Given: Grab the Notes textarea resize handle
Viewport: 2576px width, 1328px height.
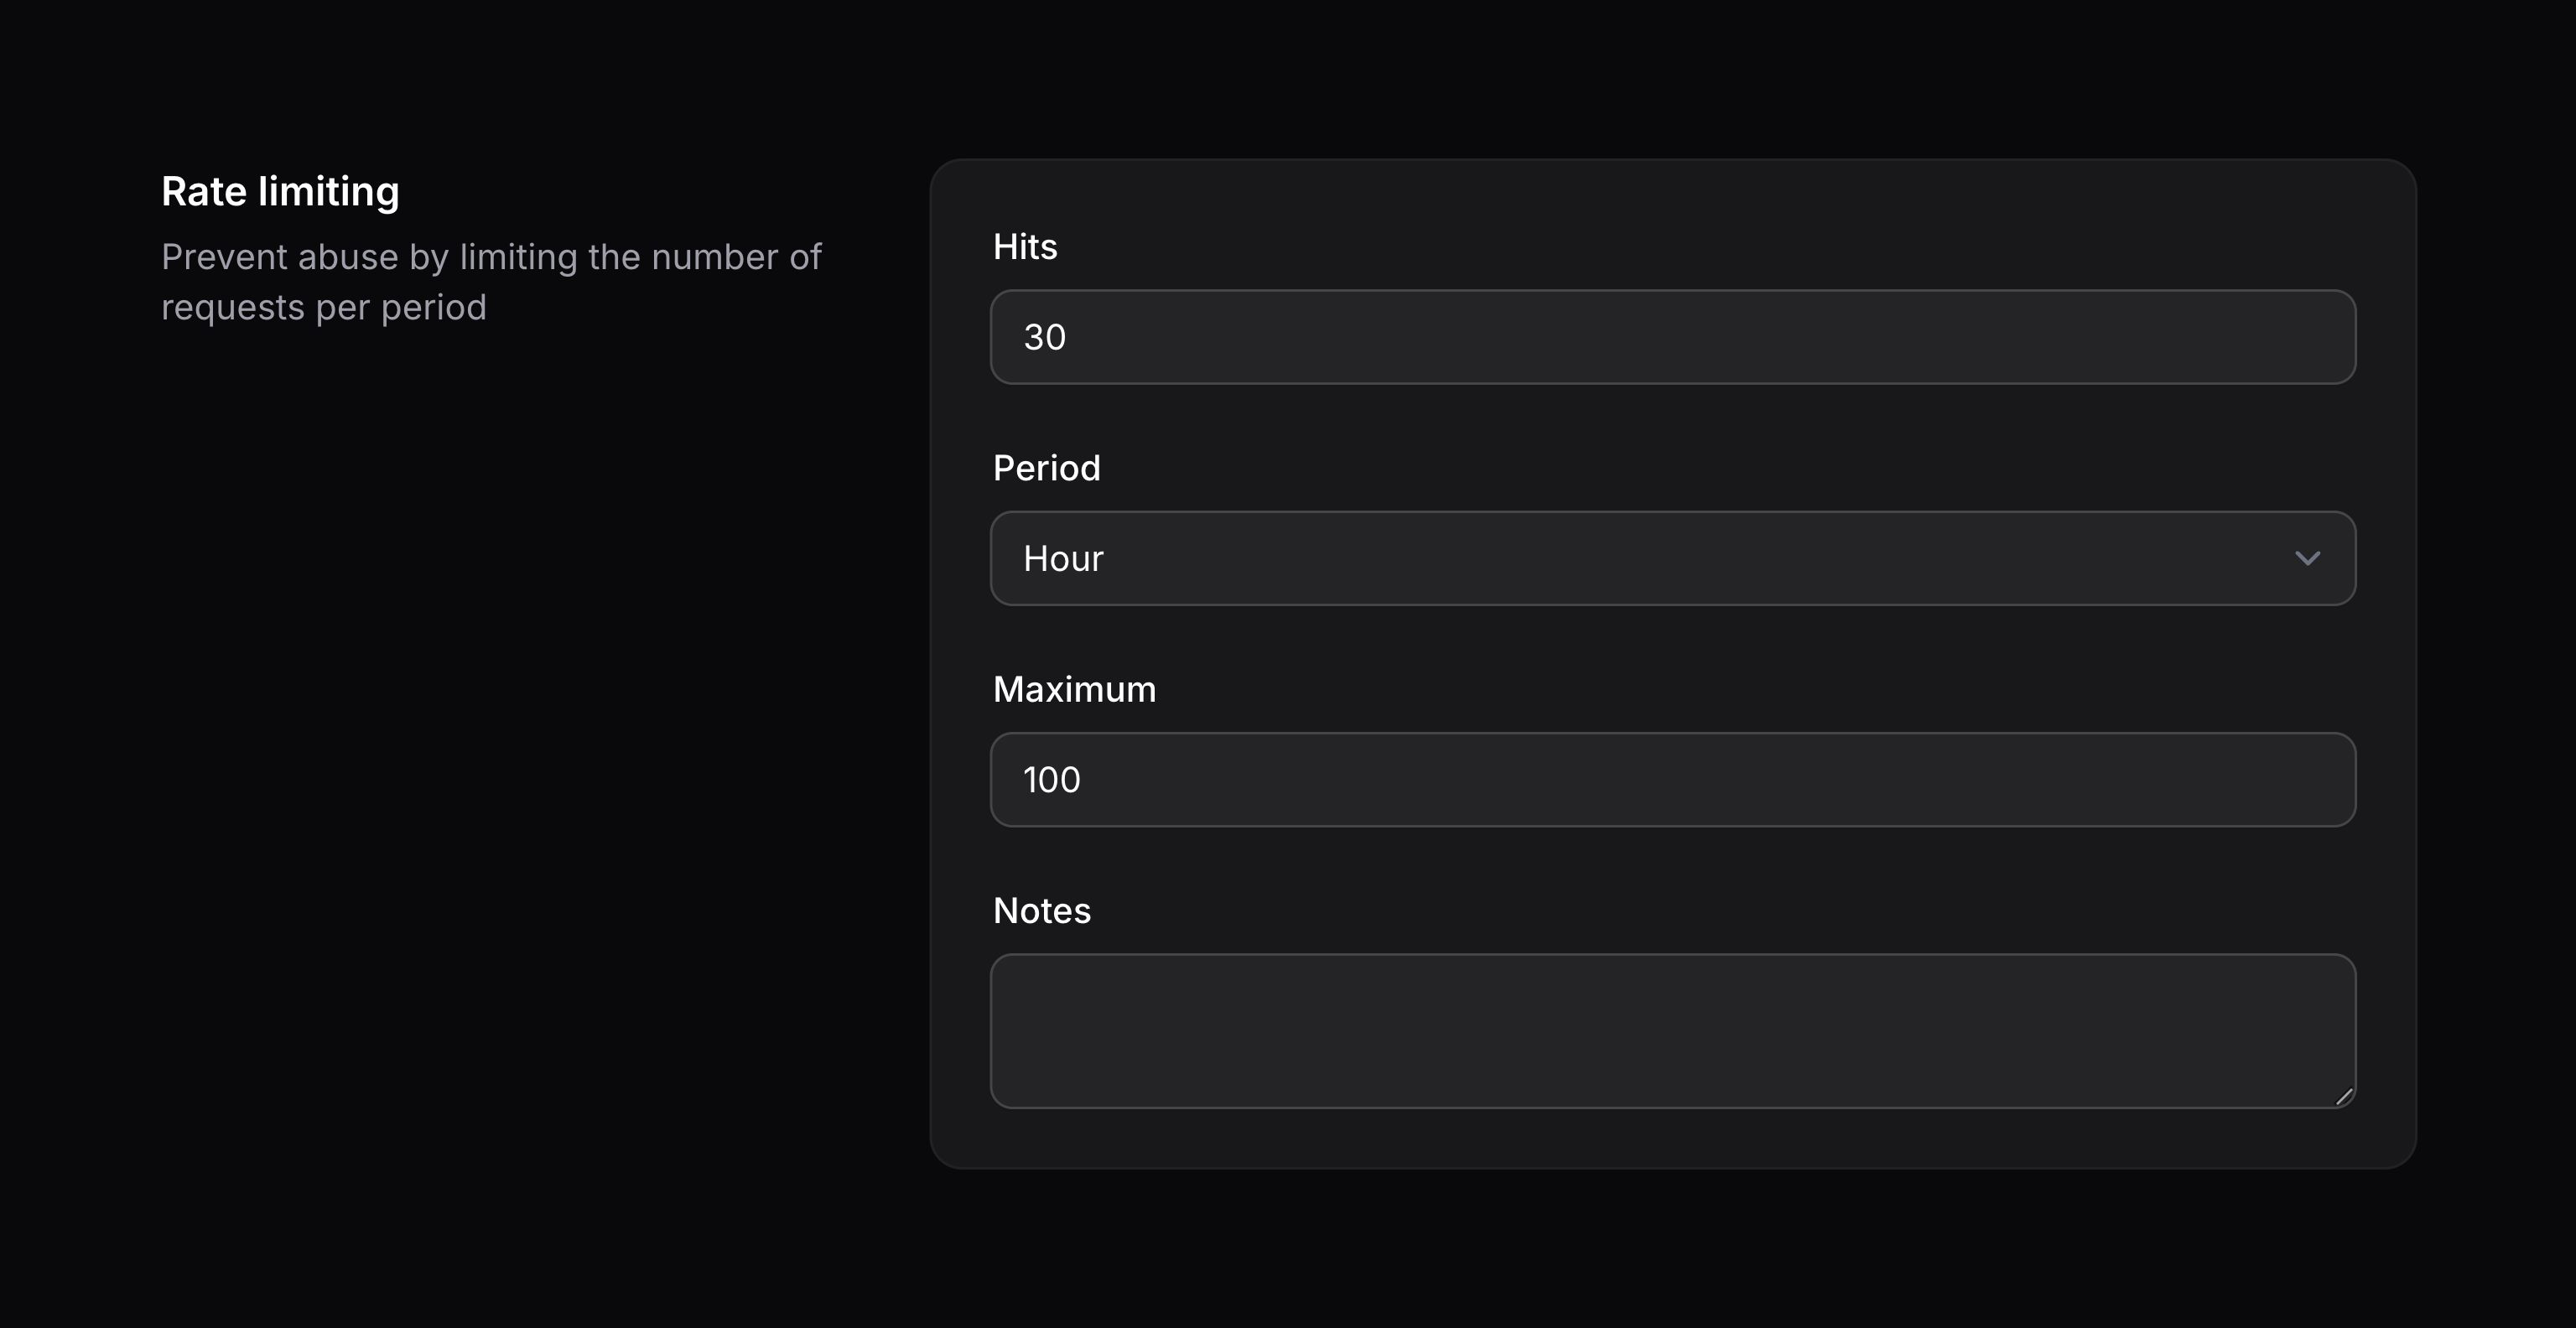Looking at the screenshot, I should 2343,1096.
